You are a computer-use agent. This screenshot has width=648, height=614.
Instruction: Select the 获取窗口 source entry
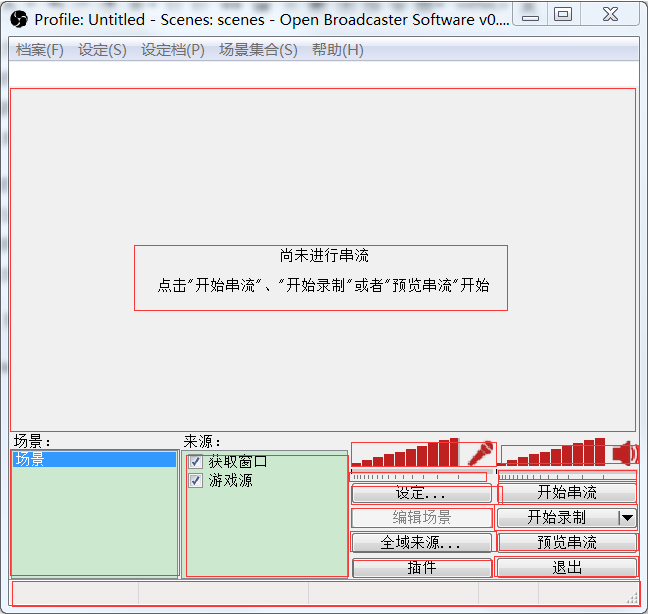(237, 461)
